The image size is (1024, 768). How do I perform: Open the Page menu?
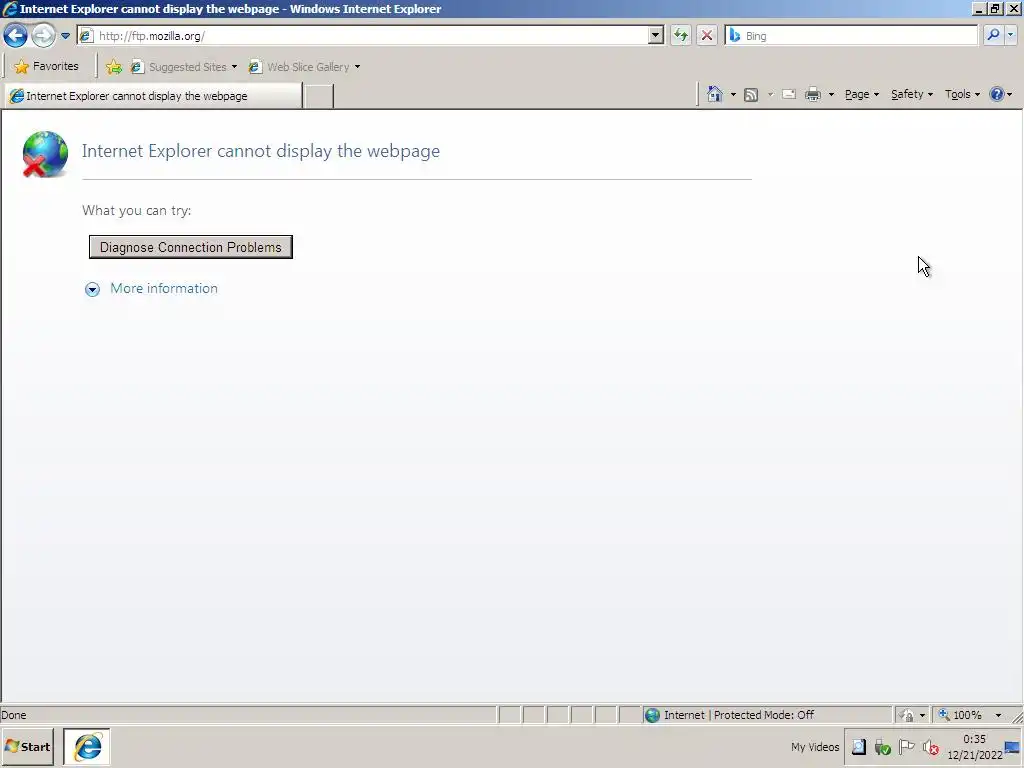pos(862,94)
